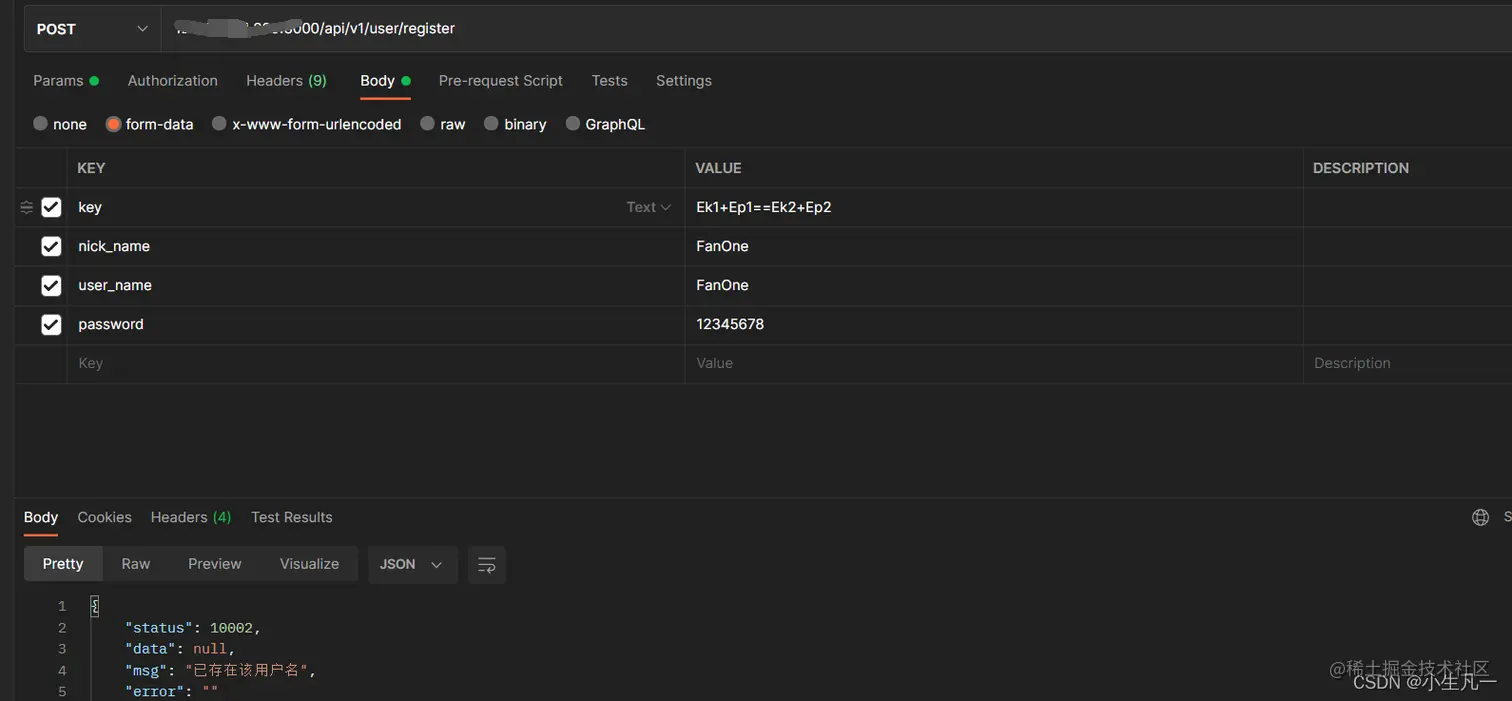Click the request URL field

[x=836, y=29]
